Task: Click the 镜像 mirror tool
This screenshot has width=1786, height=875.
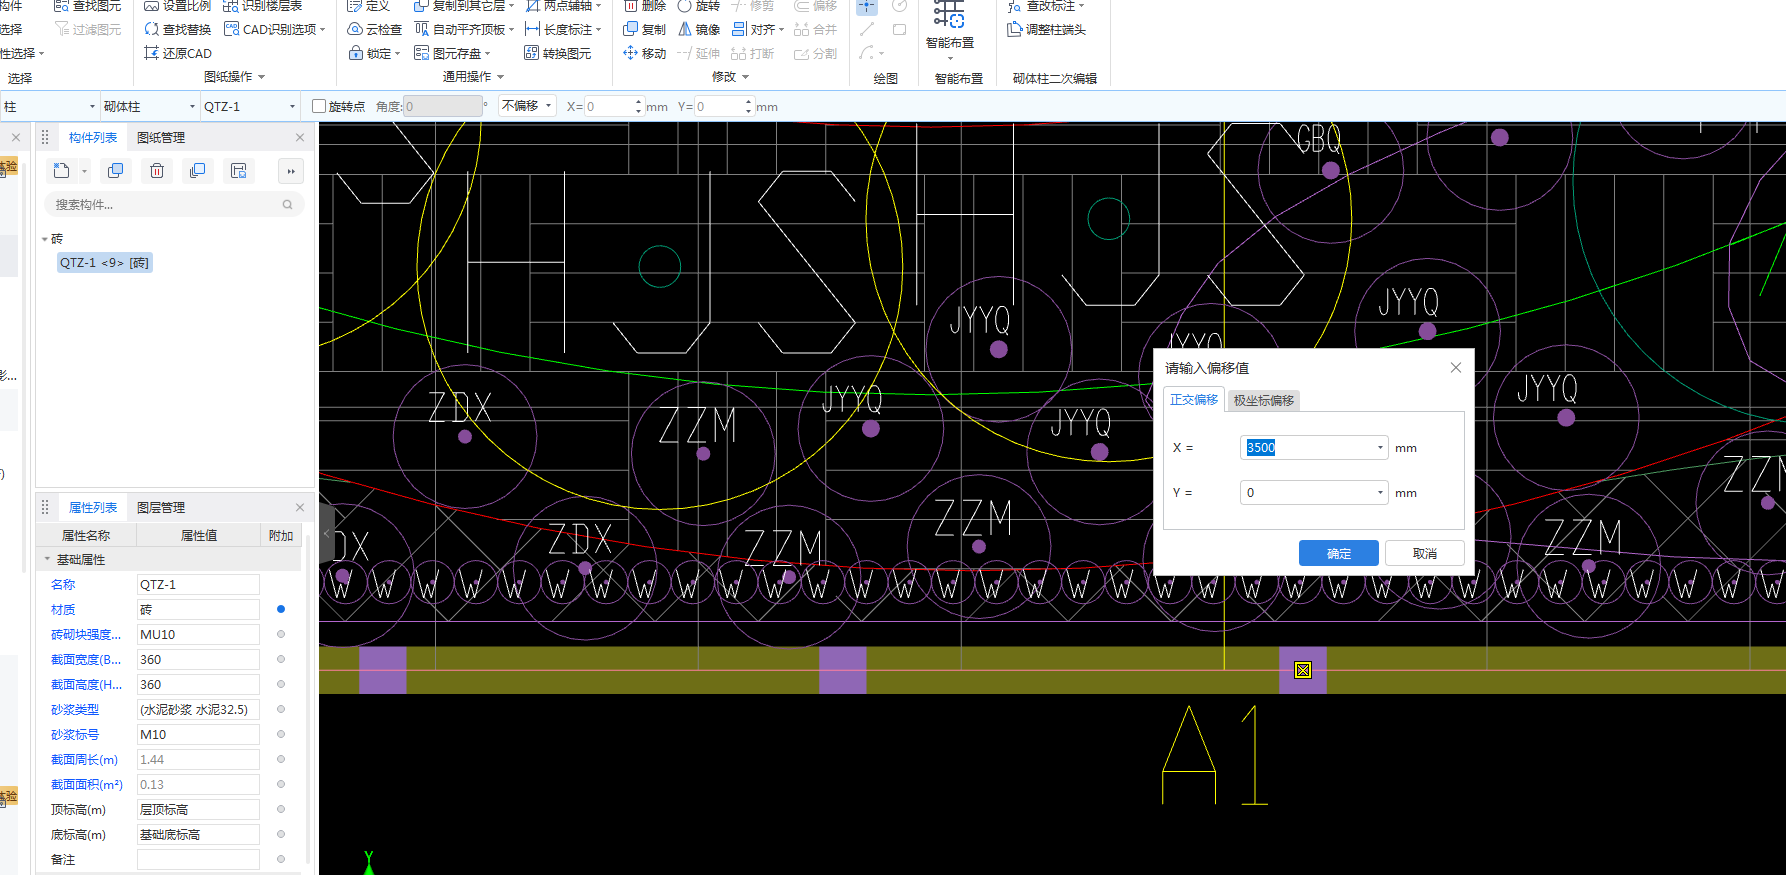Action: pyautogui.click(x=699, y=29)
